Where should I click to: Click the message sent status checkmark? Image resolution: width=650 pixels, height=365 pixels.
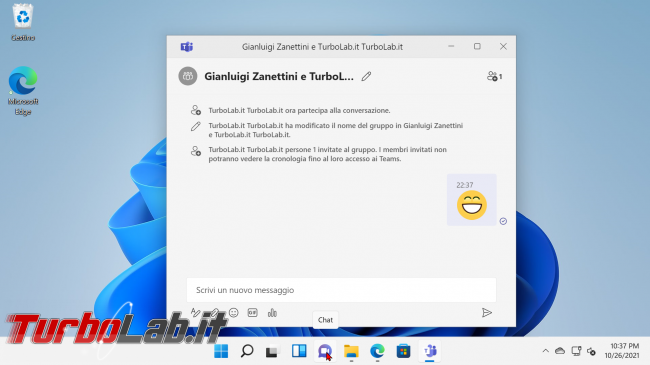coord(503,221)
